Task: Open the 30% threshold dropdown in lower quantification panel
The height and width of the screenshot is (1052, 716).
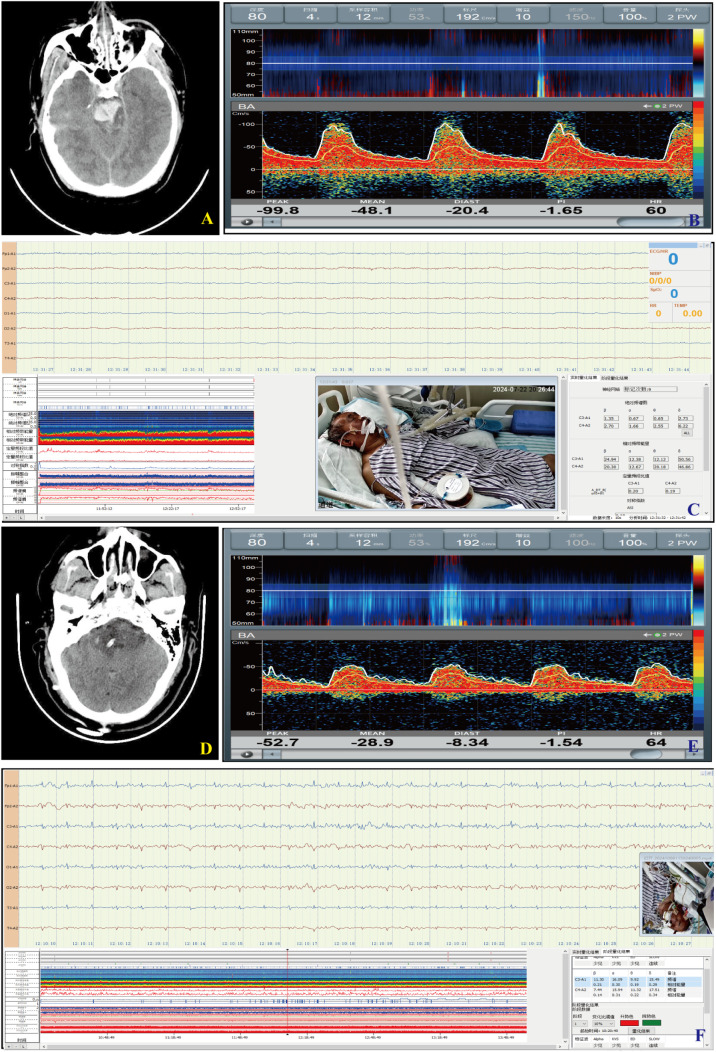Action: (x=603, y=1023)
